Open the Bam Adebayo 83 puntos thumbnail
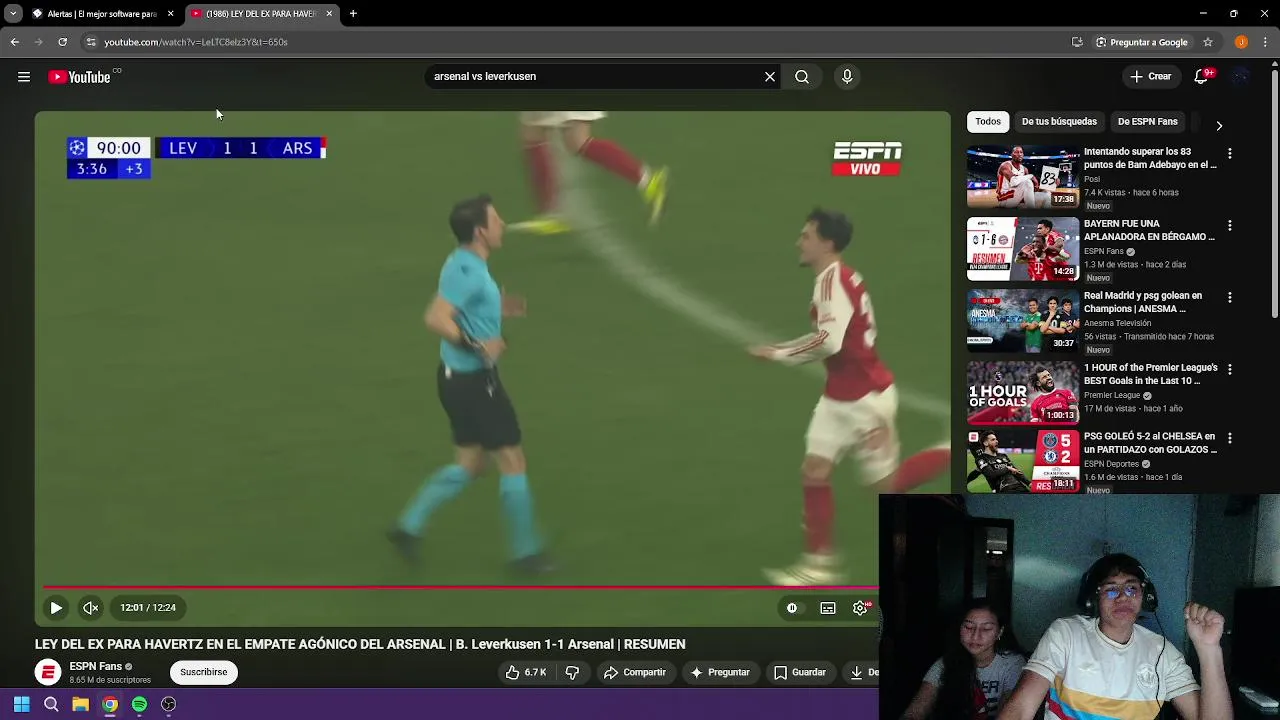The height and width of the screenshot is (720, 1280). coord(1023,177)
